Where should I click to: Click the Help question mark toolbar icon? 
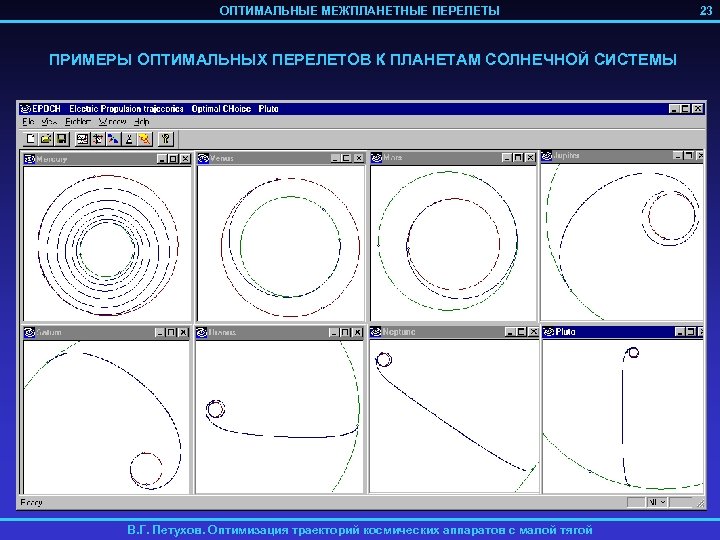pyautogui.click(x=166, y=139)
